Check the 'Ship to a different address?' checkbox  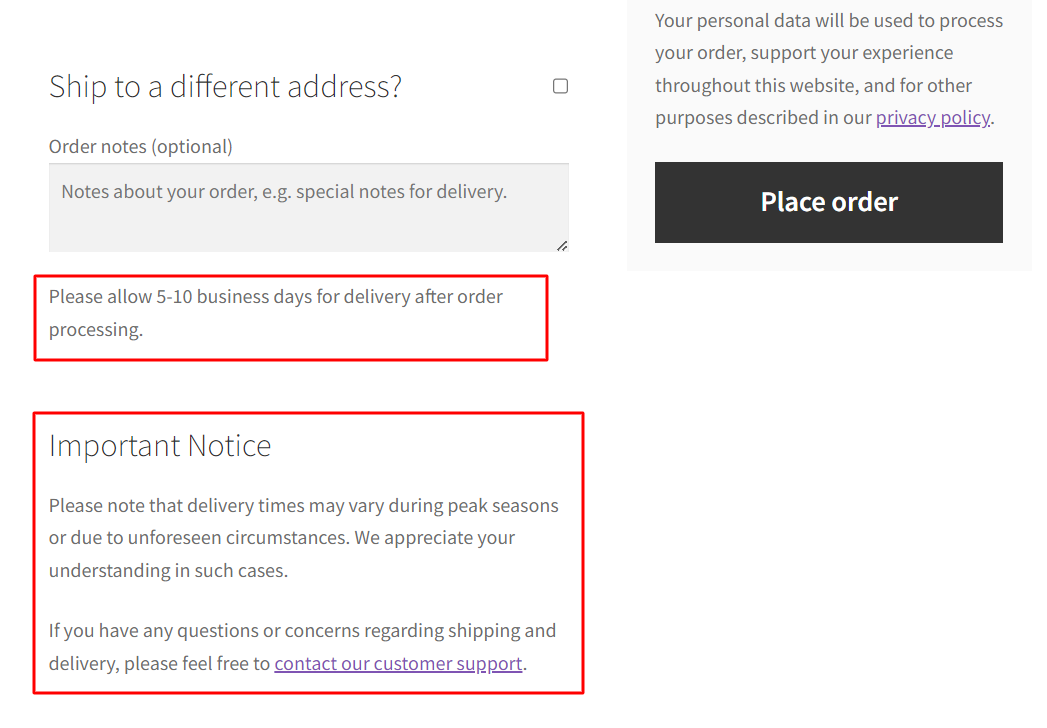(x=560, y=86)
